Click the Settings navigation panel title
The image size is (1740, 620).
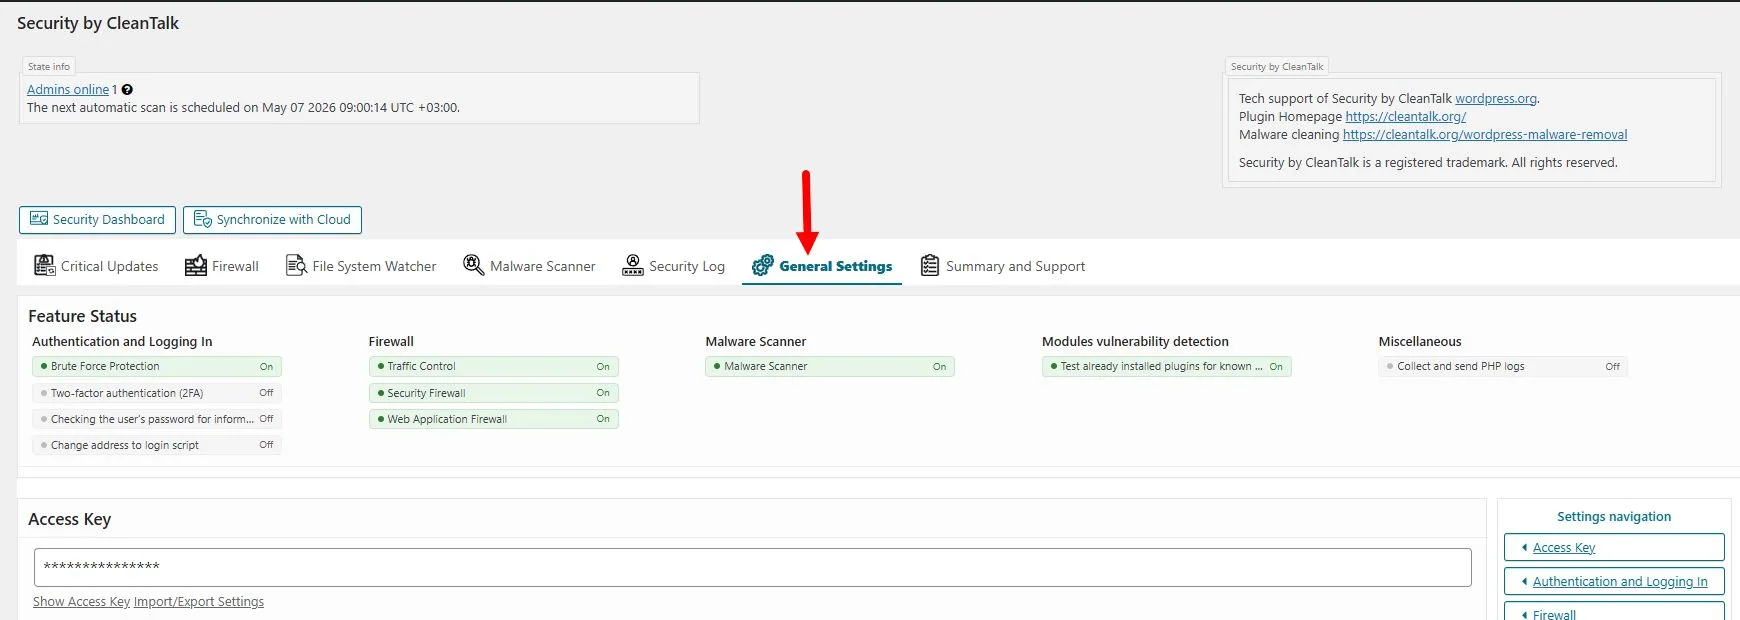coord(1614,516)
